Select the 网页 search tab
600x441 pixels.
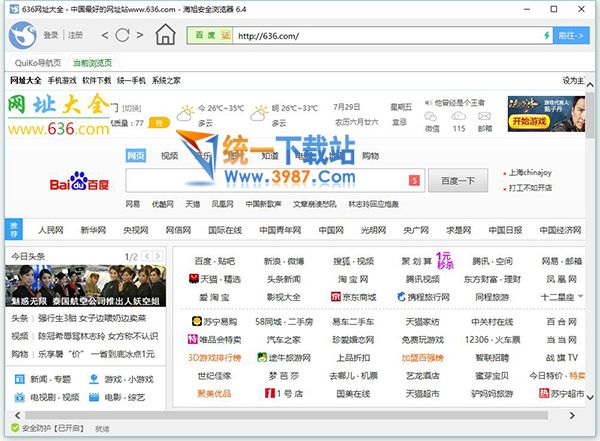pos(135,155)
